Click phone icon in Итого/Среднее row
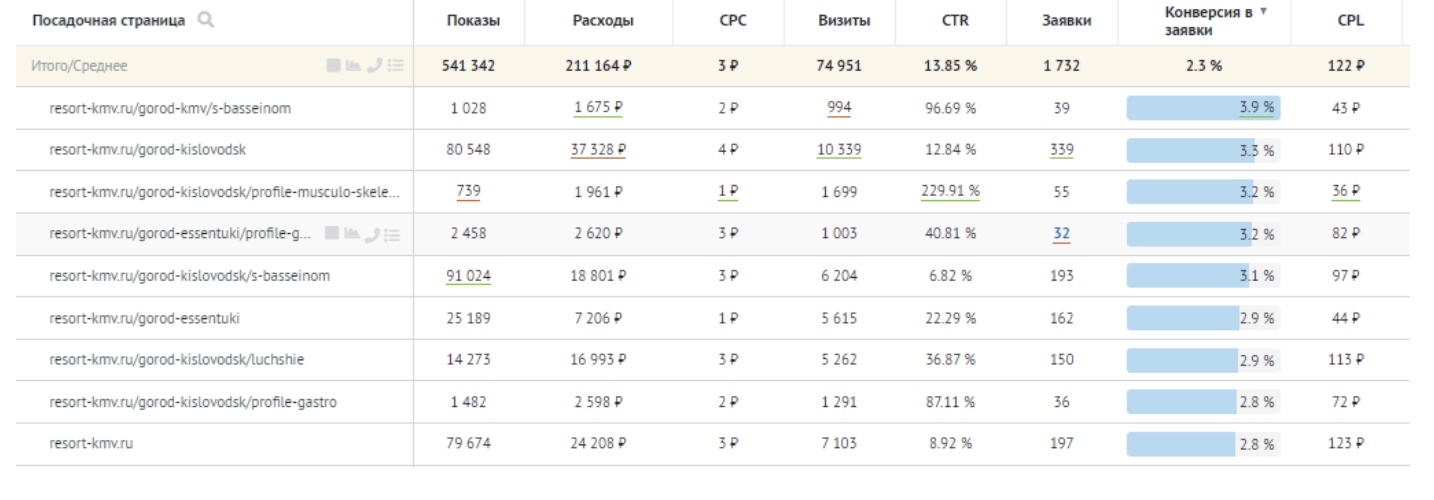The height and width of the screenshot is (500, 1434). (x=374, y=66)
